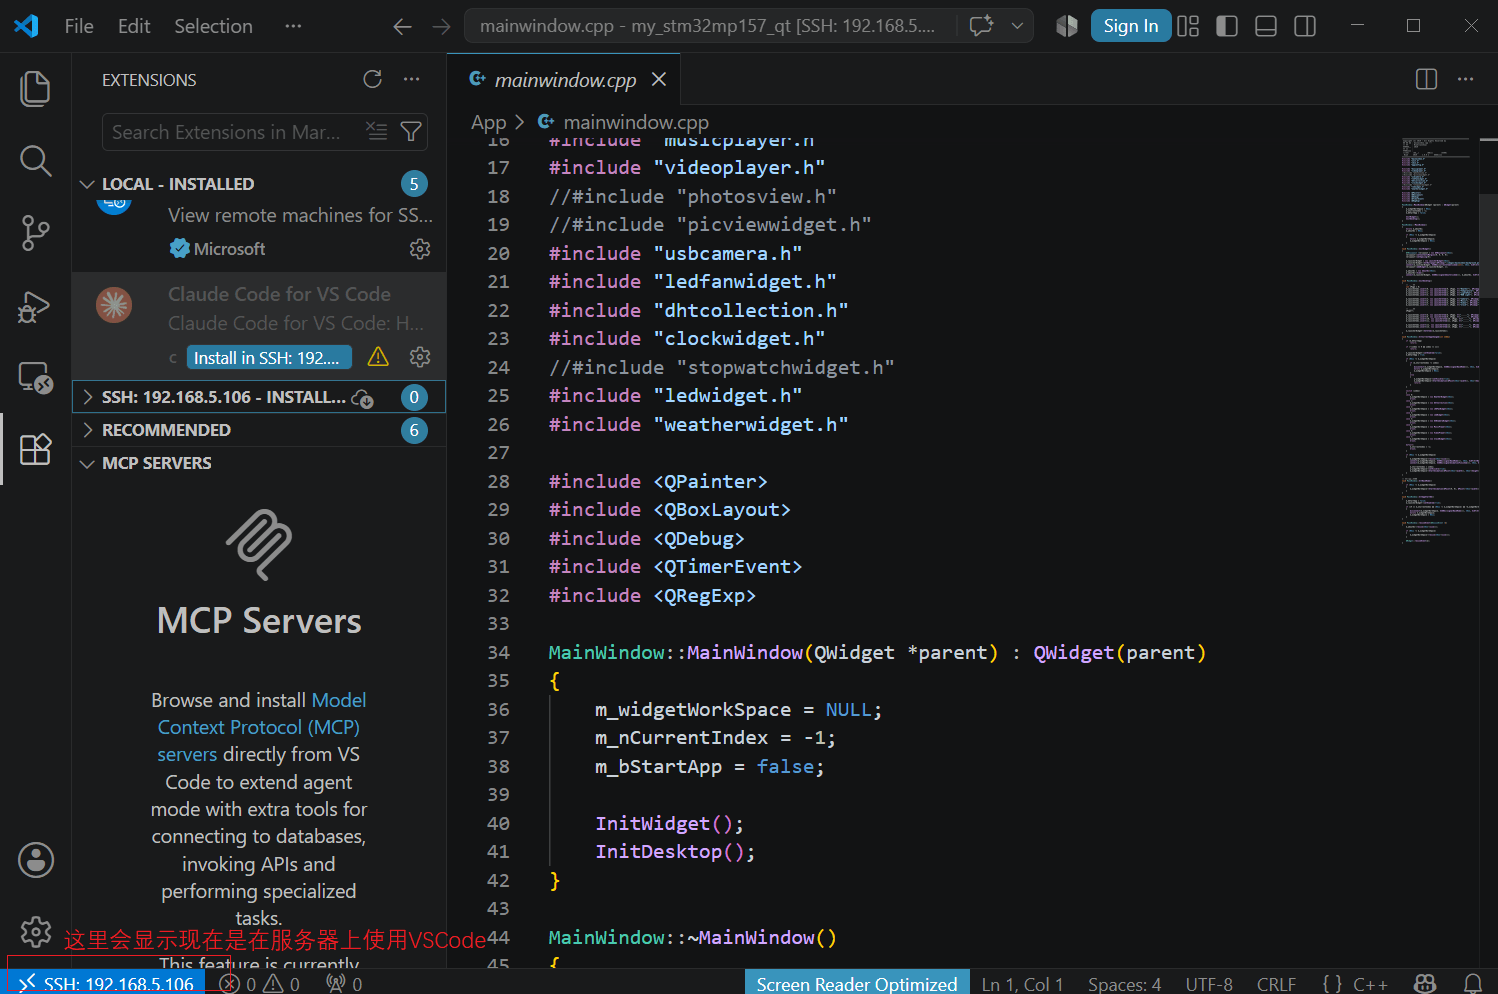Click Ln 1, Col 1 cursor position

click(1022, 984)
